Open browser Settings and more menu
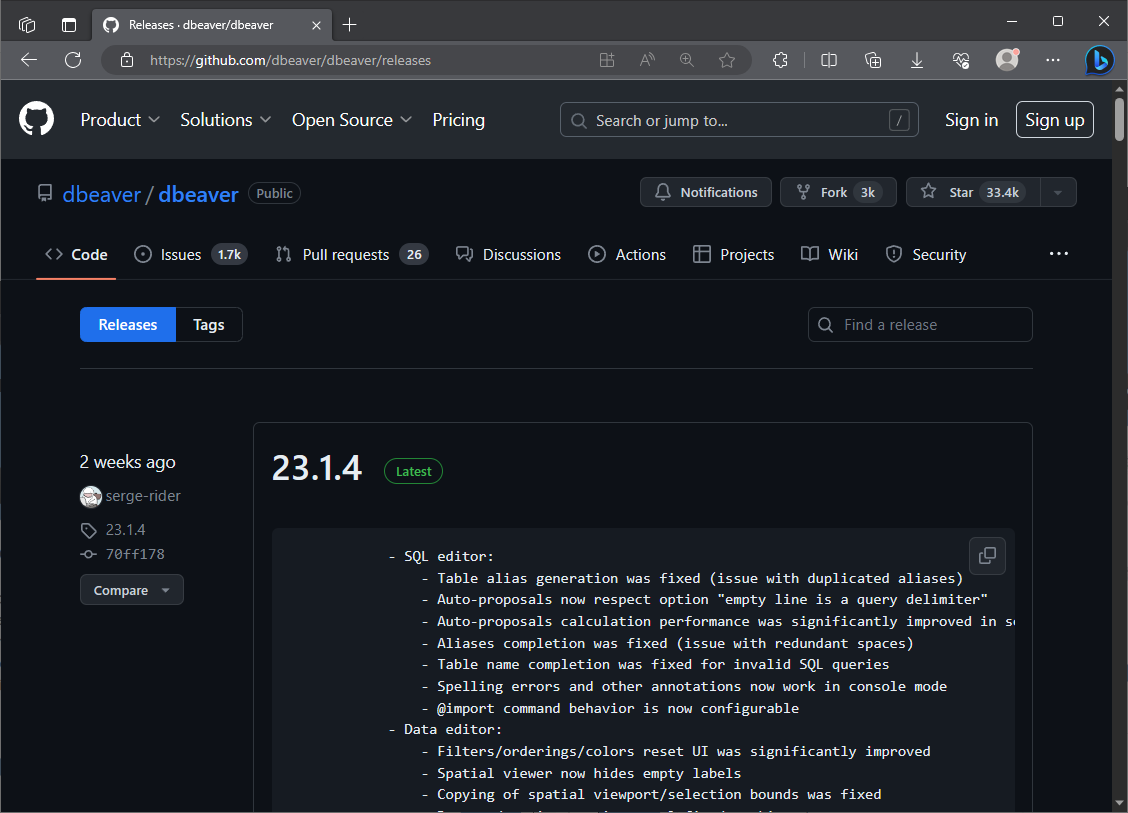The height and width of the screenshot is (813, 1128). coord(1053,60)
